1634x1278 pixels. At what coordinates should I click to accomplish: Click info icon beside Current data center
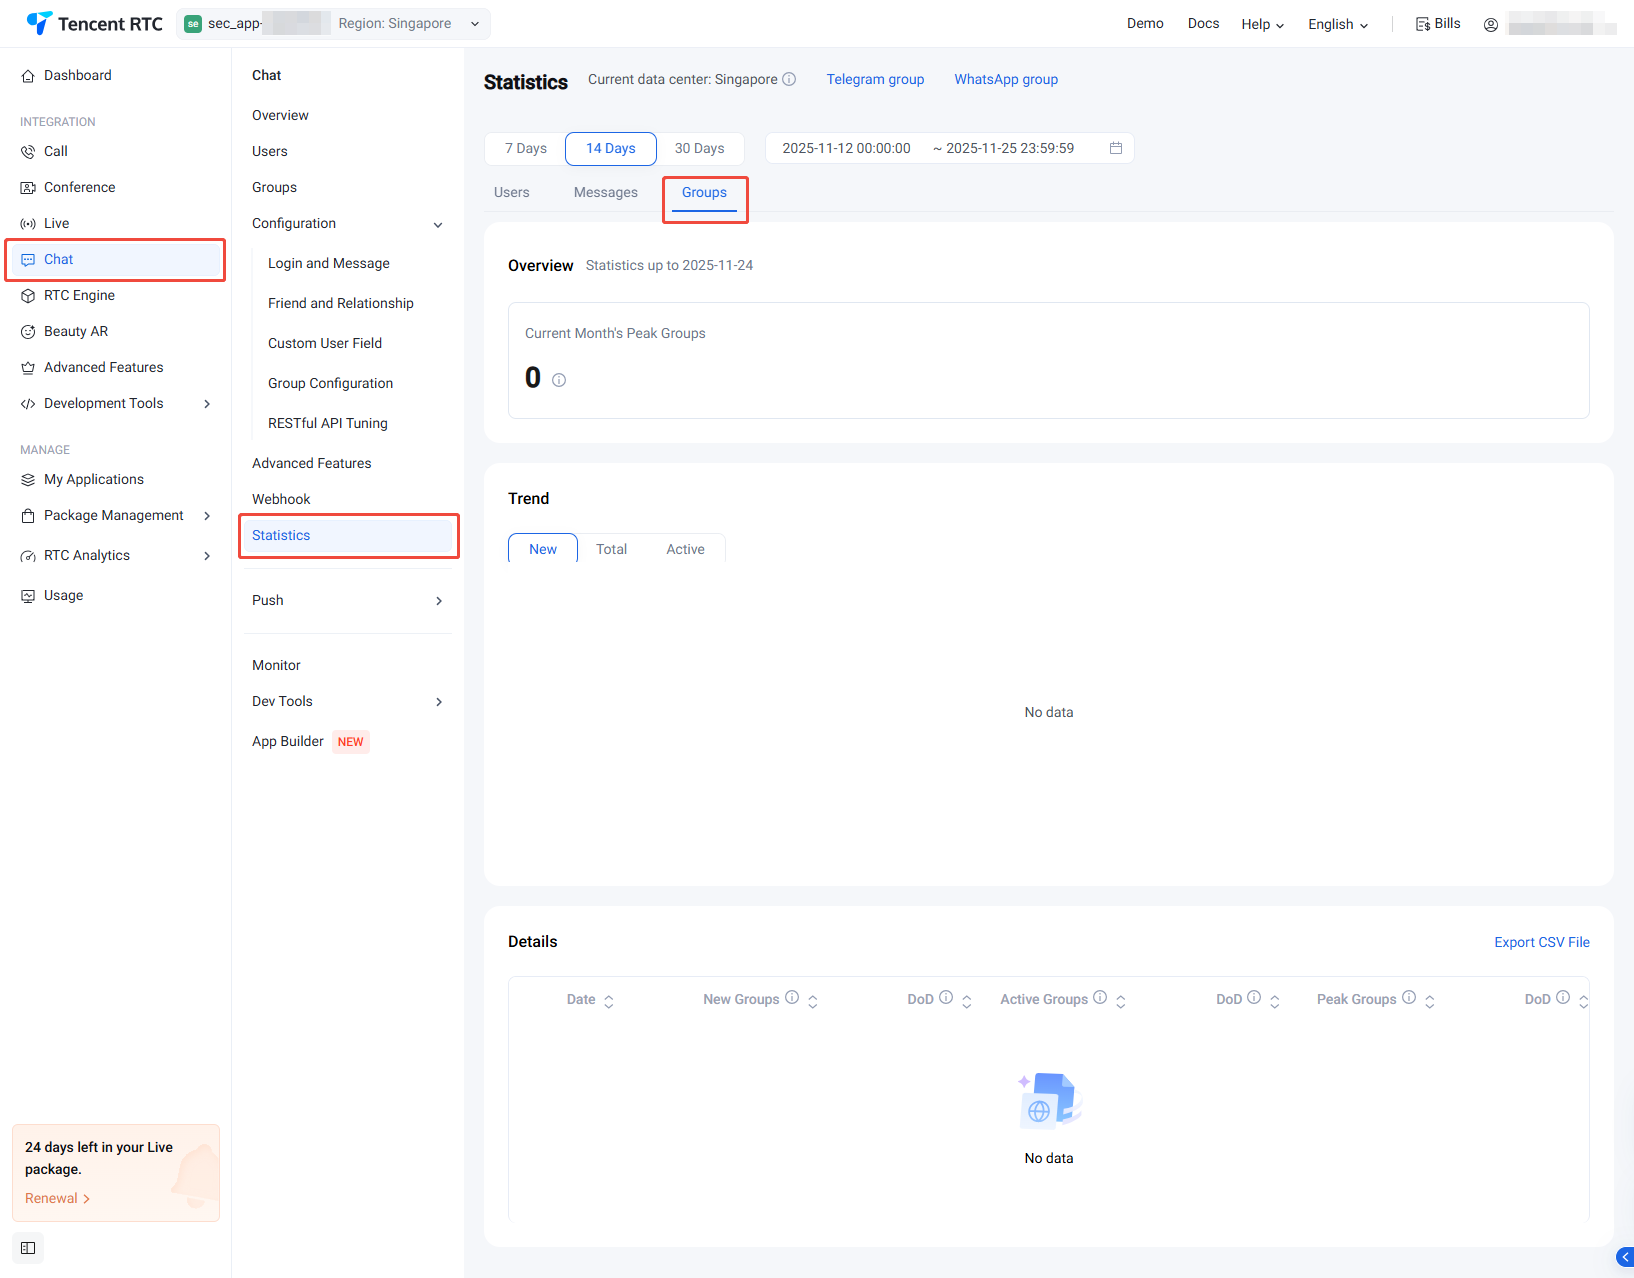[789, 79]
